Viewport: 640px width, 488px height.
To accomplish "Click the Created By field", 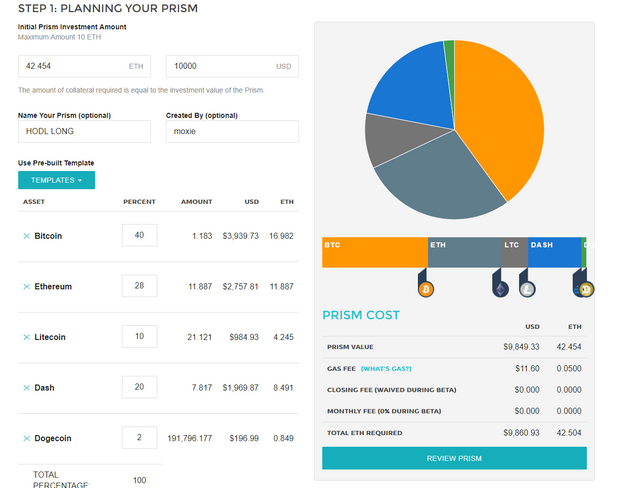I will [x=232, y=131].
